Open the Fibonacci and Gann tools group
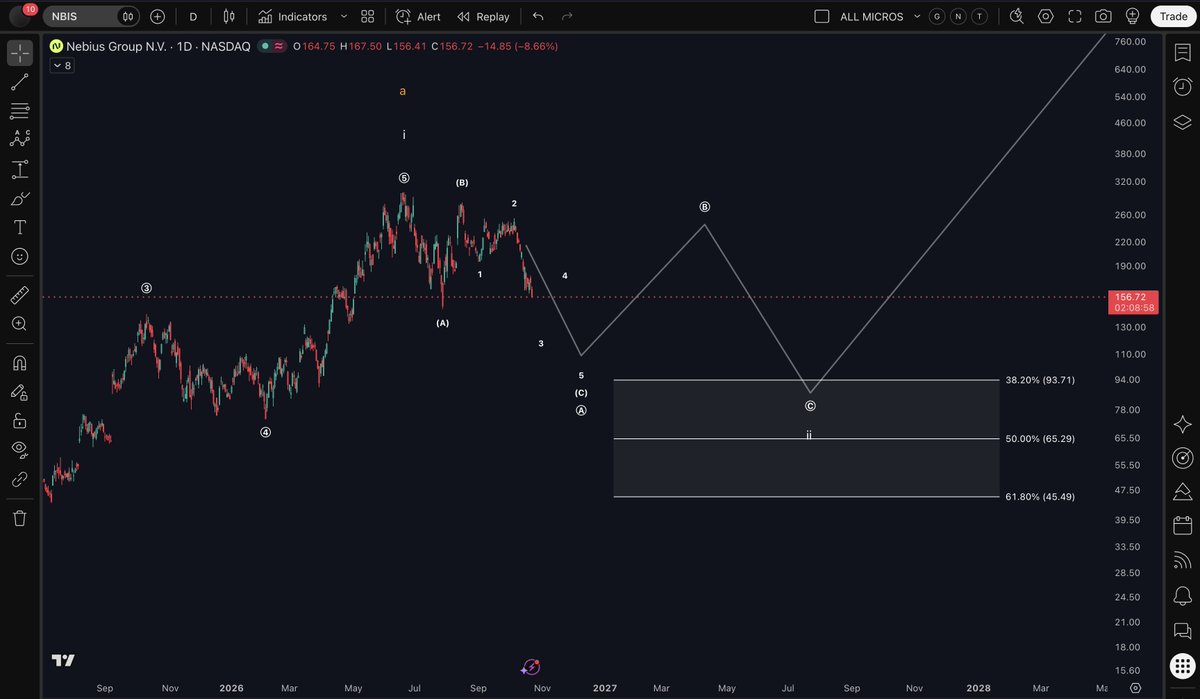Screen dimensions: 1200x699 point(19,111)
